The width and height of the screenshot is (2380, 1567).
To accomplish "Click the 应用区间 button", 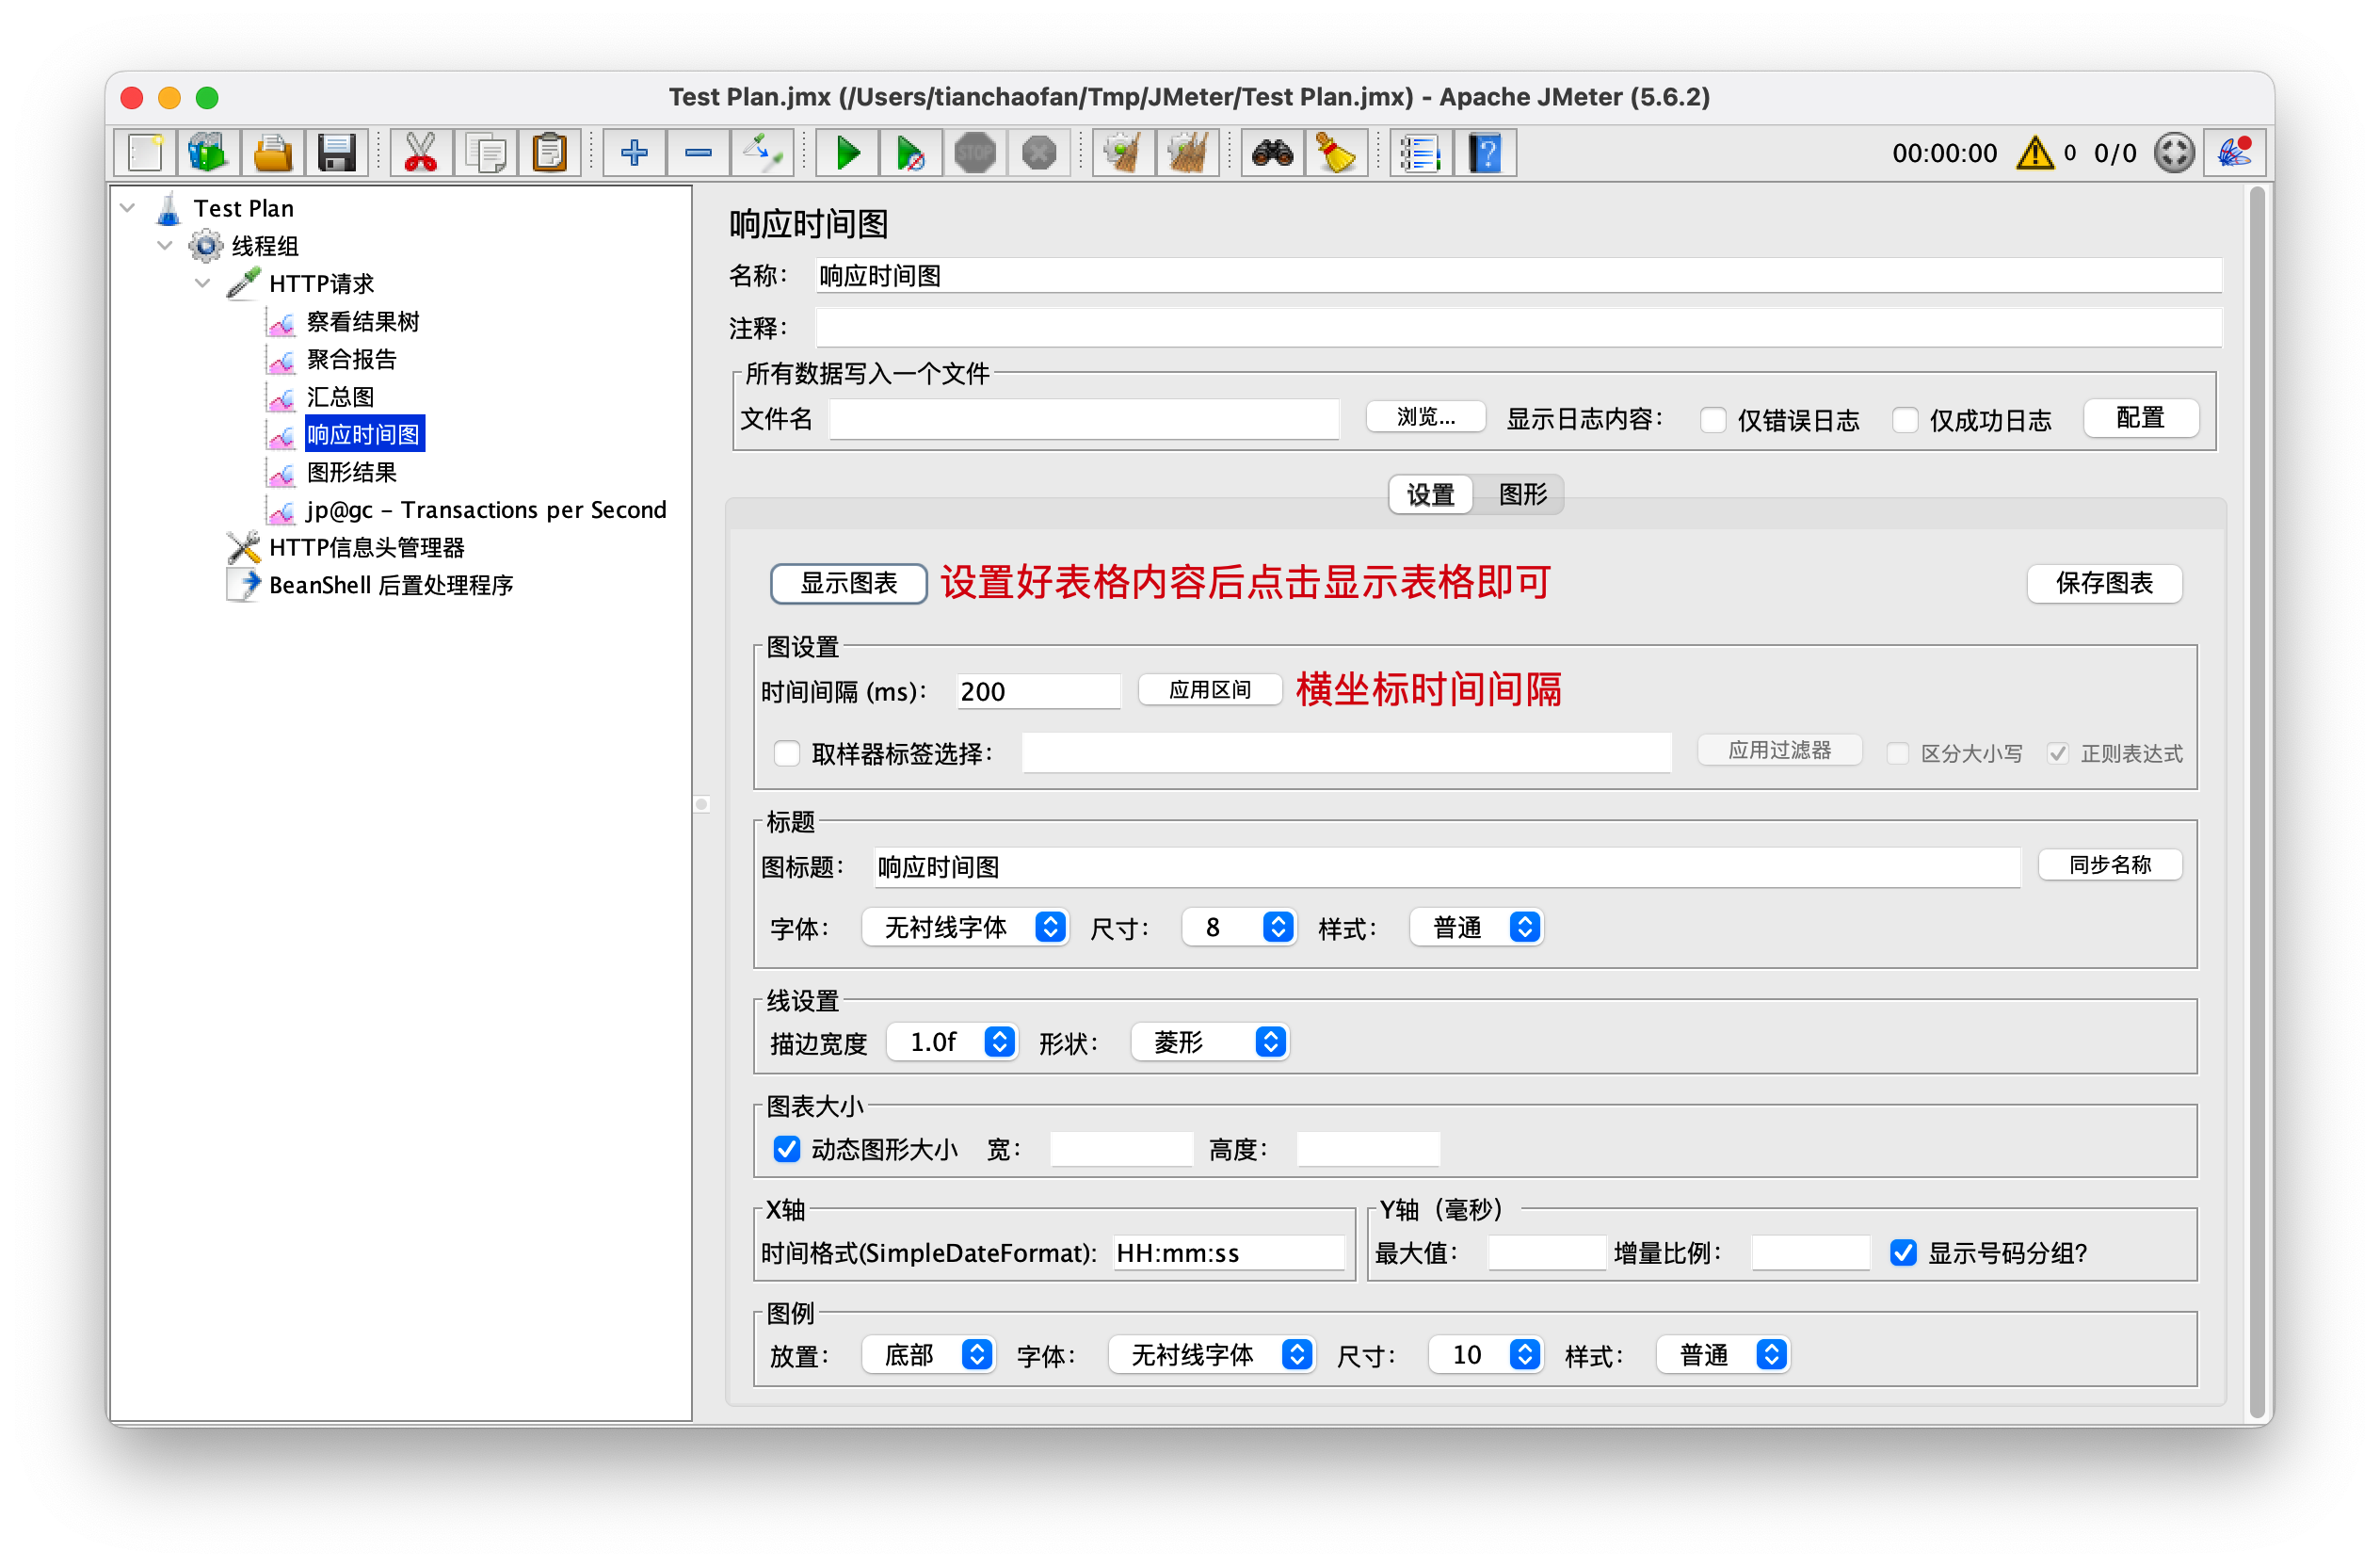I will tap(1209, 690).
